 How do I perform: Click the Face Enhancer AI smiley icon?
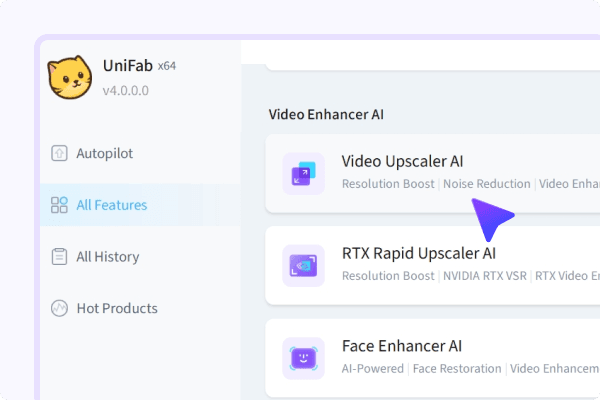click(x=303, y=357)
